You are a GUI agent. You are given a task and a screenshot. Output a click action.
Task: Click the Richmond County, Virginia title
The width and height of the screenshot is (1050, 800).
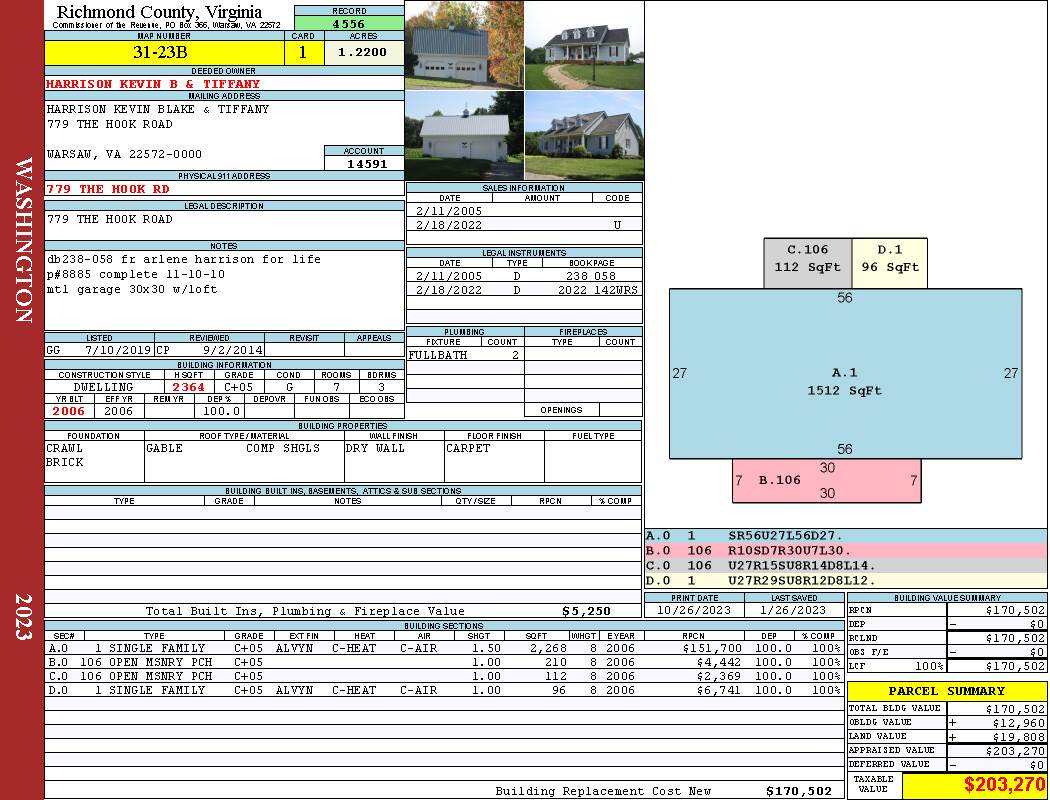tap(159, 11)
